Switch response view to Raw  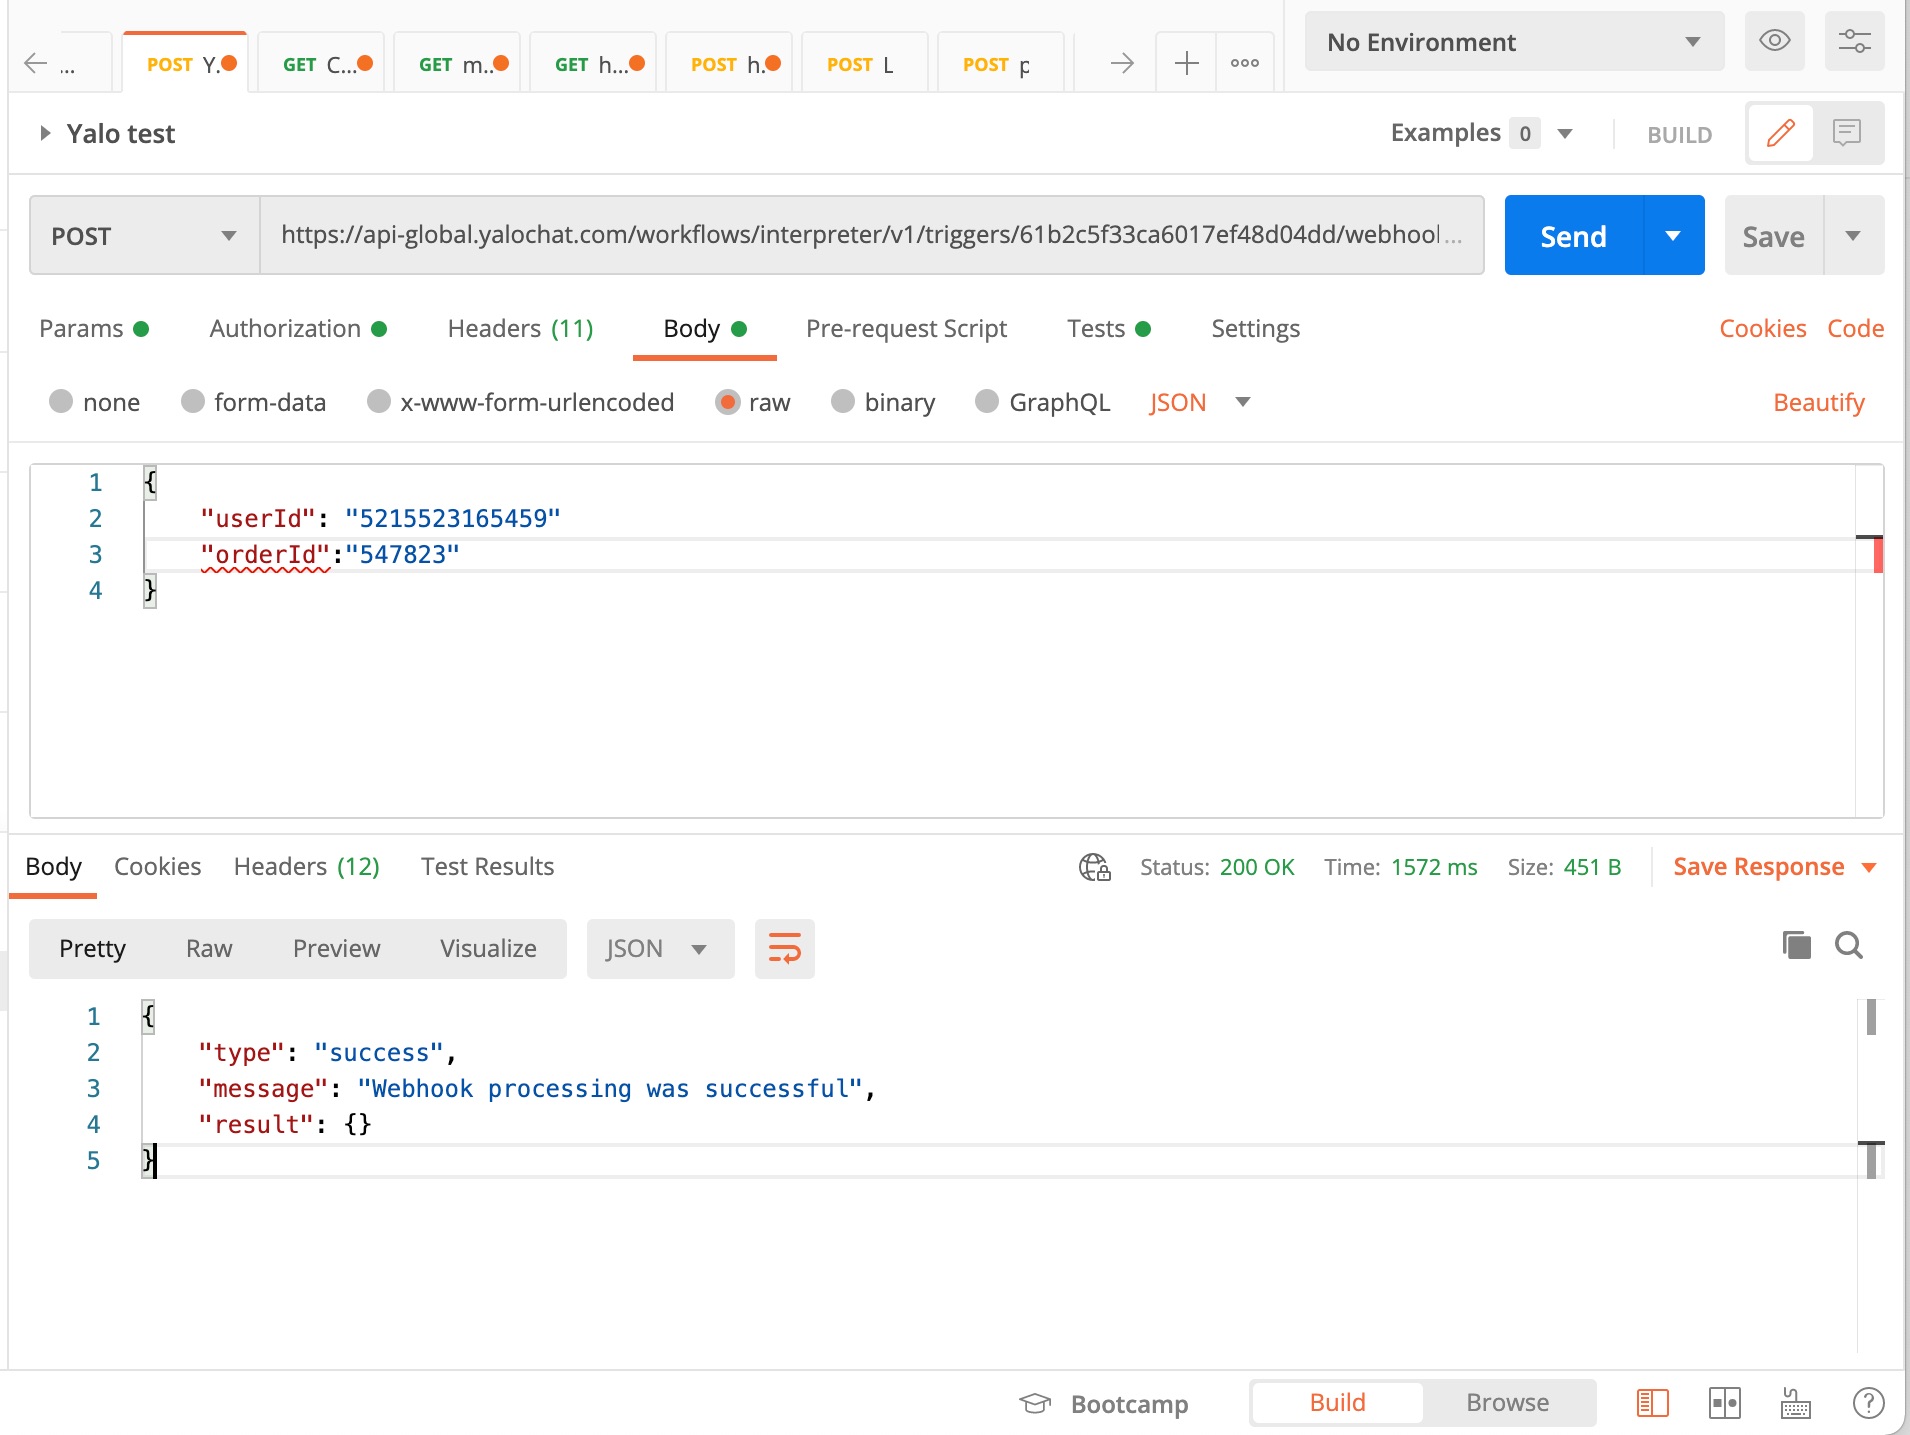pos(209,948)
